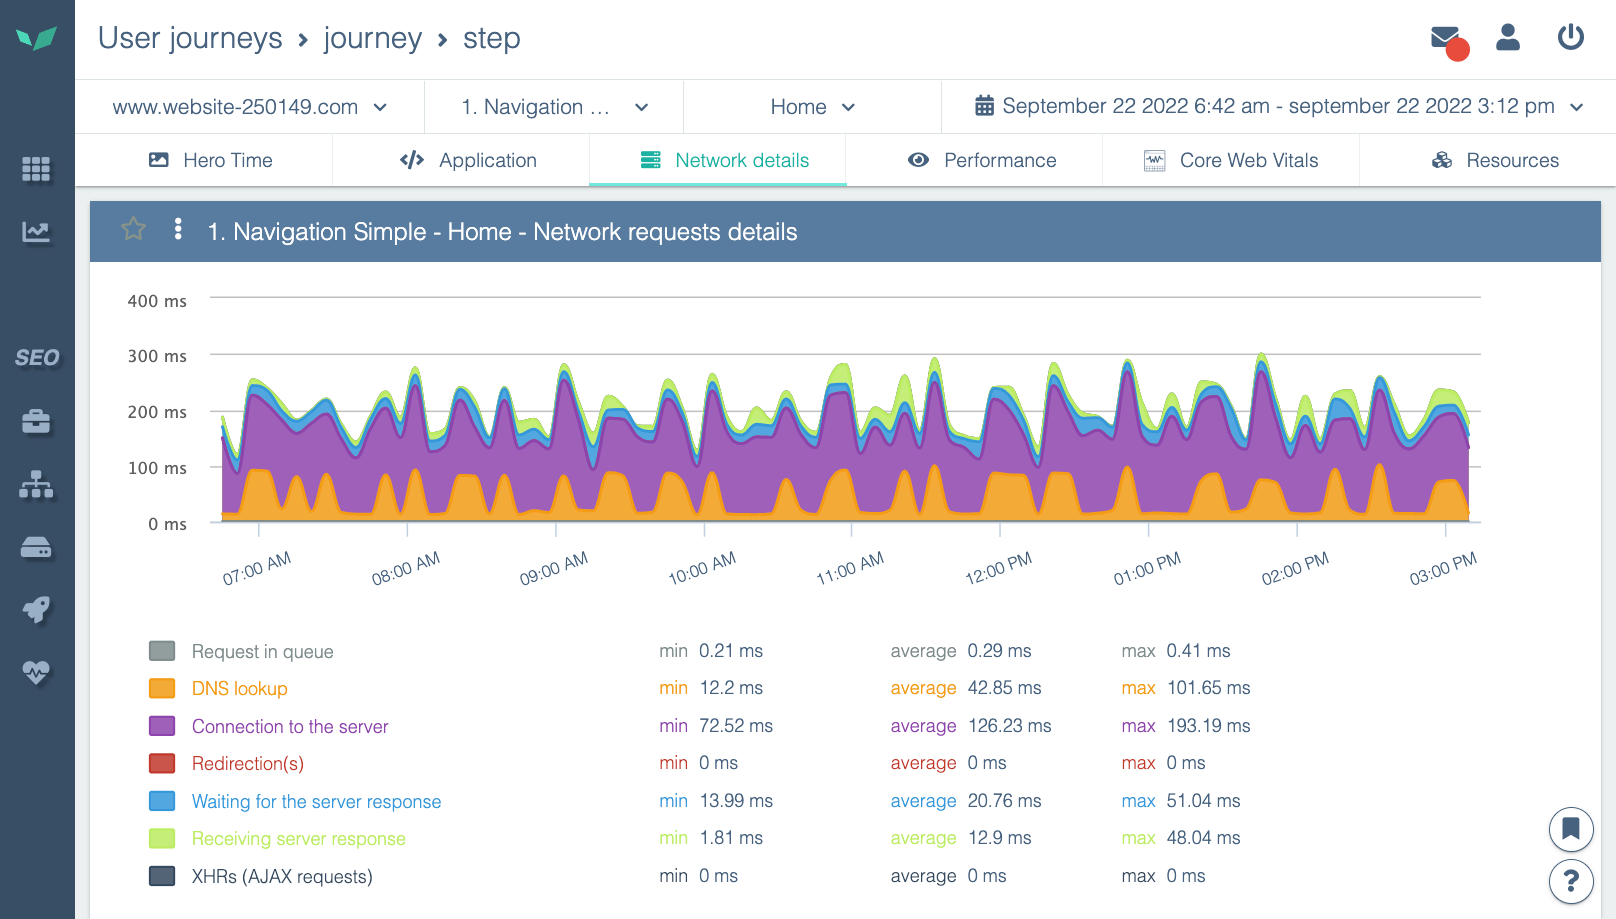The height and width of the screenshot is (919, 1616).
Task: Switch to the Performance tab
Action: pyautogui.click(x=982, y=161)
